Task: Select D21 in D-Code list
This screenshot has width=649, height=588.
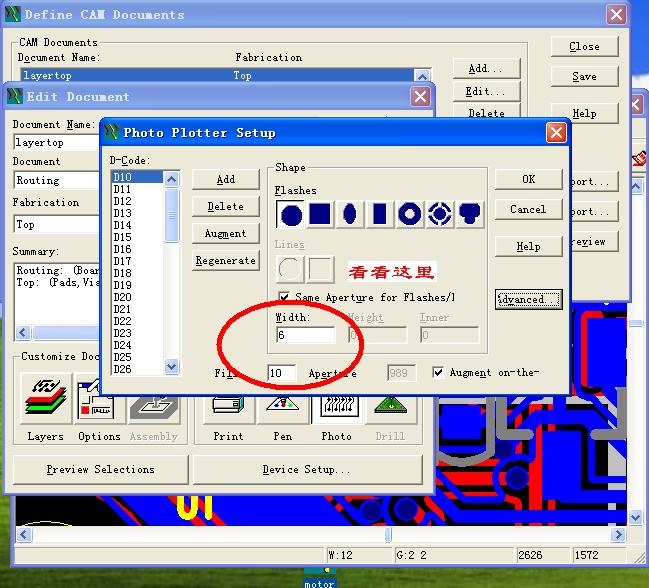Action: pos(137,309)
